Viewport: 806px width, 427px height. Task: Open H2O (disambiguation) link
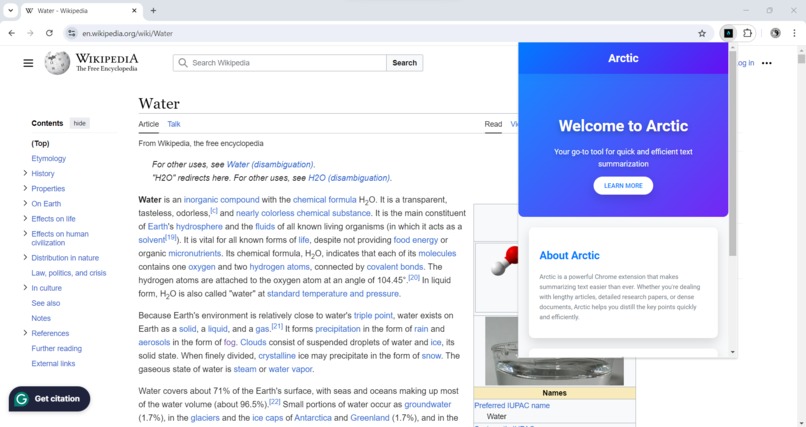tap(349, 178)
